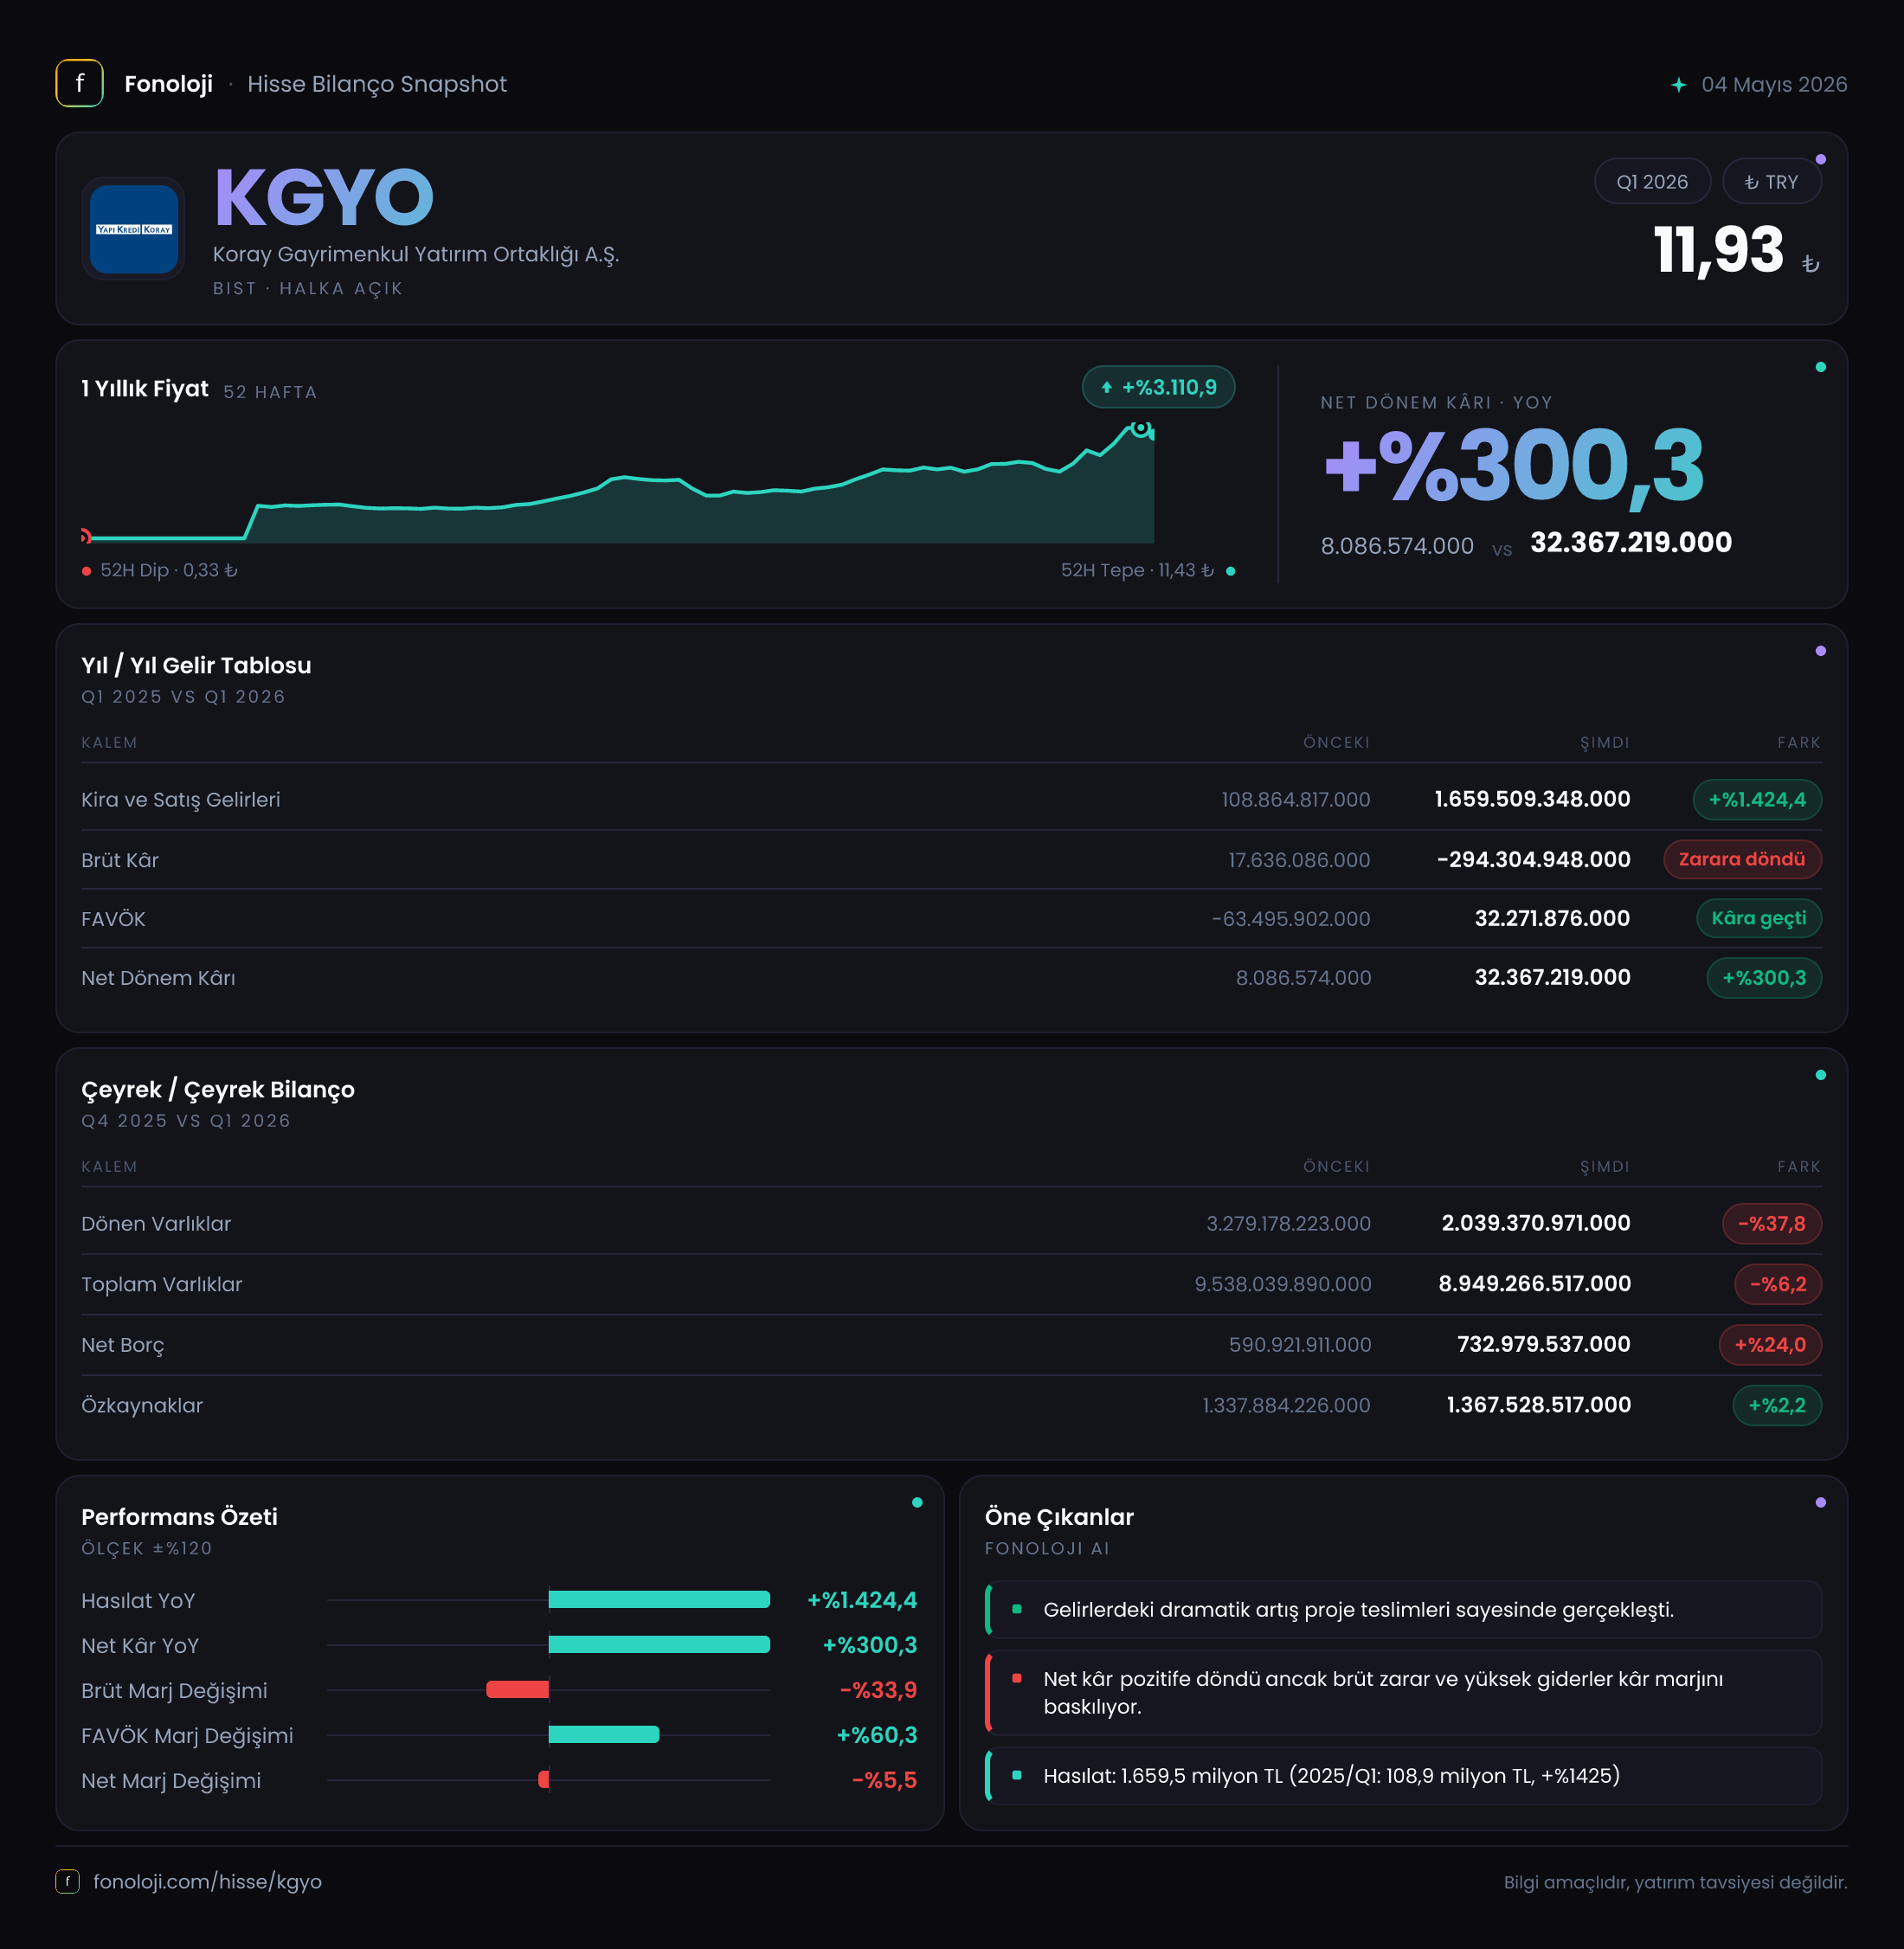Click the "Kira ve Satış Gelirleri" row label
Screen dimensions: 1904x1949
pos(181,800)
